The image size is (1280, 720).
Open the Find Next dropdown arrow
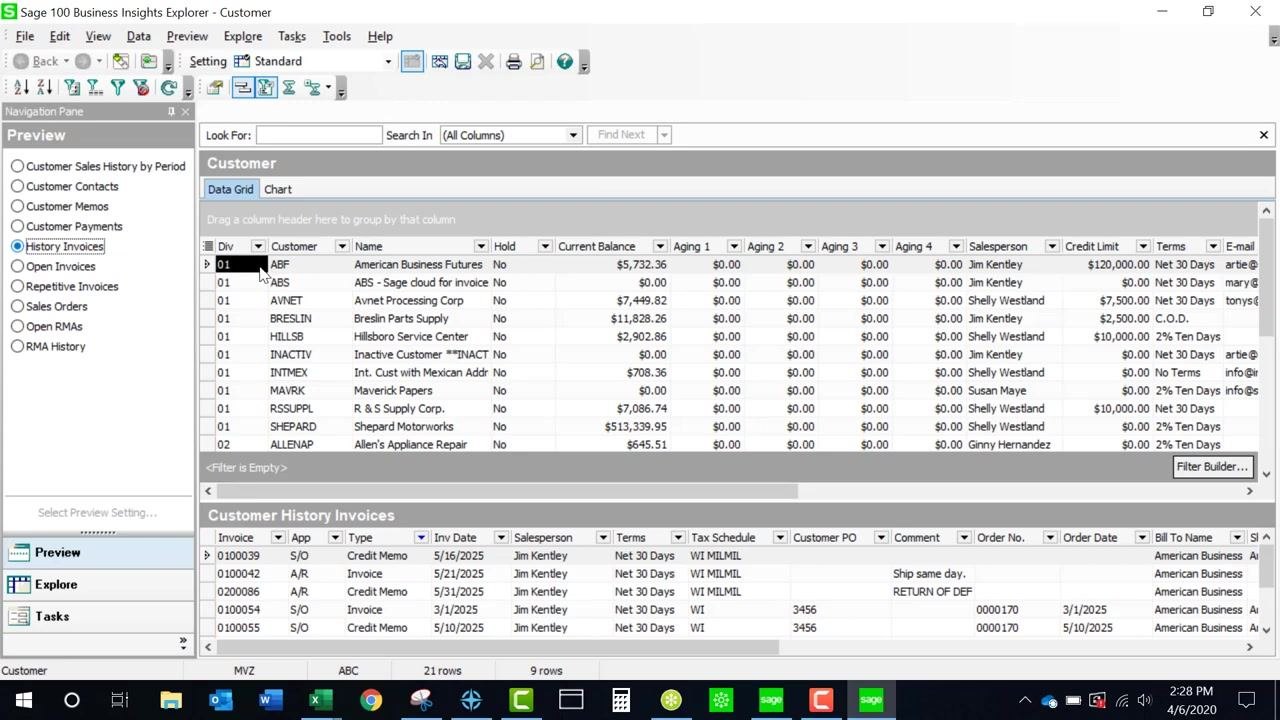(x=664, y=135)
